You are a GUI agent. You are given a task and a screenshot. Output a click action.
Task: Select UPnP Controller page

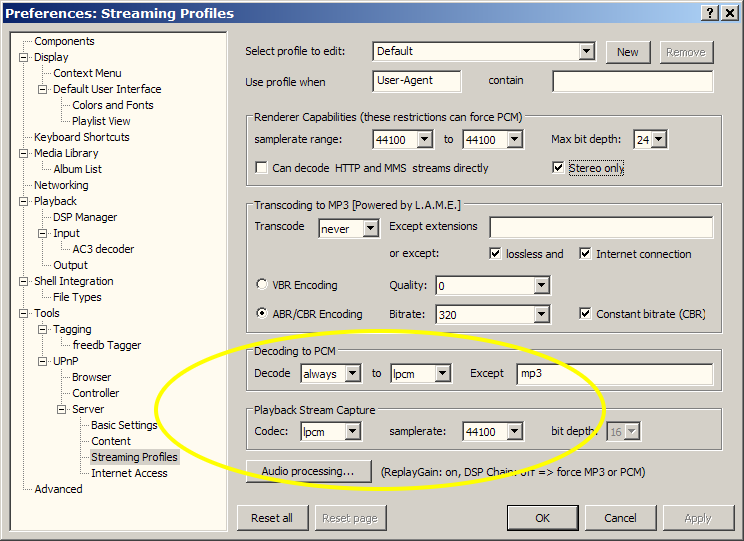click(x=95, y=393)
